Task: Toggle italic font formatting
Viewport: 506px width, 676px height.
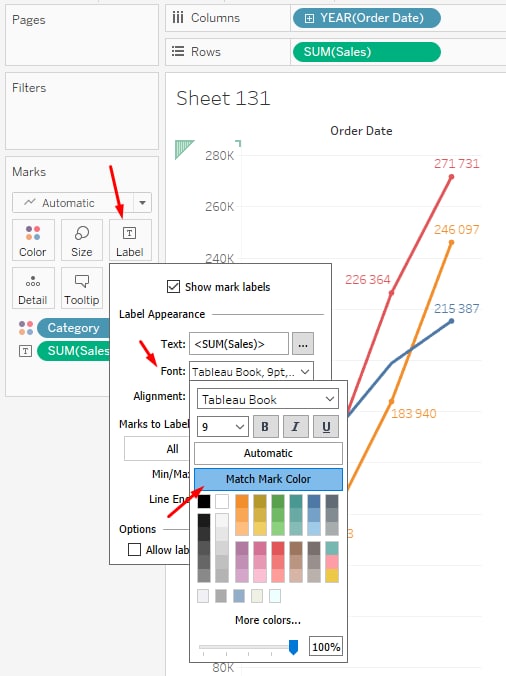Action: pyautogui.click(x=295, y=426)
